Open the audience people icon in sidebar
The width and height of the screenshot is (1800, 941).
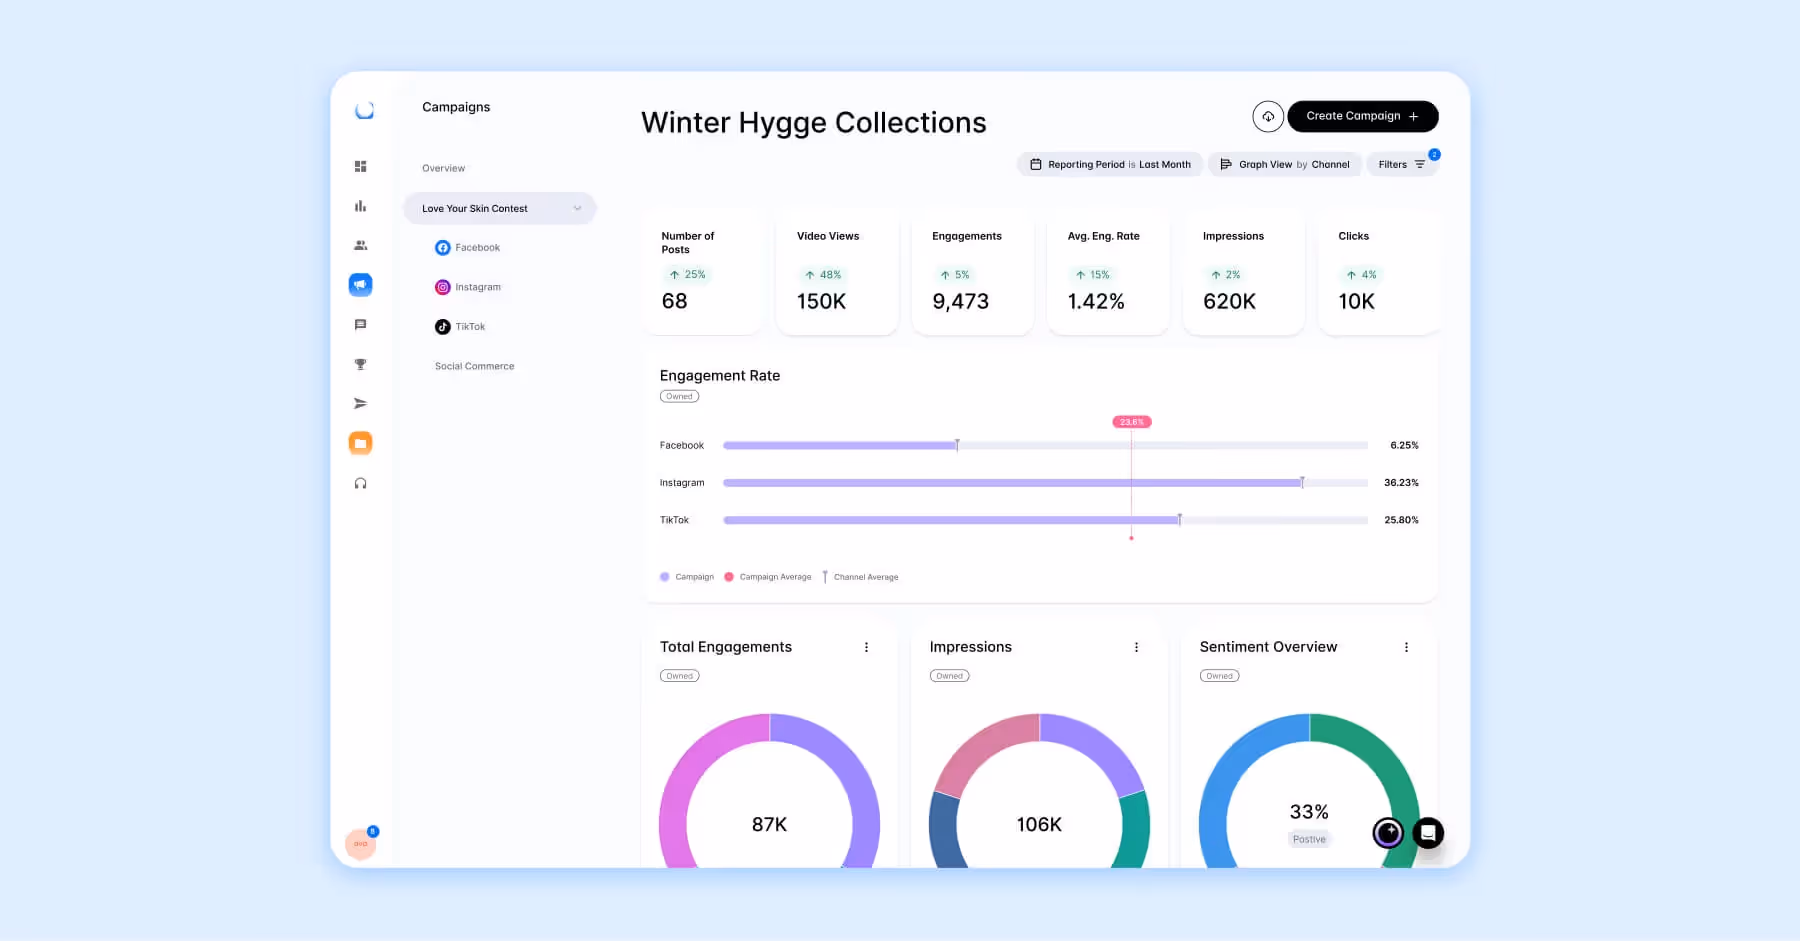pyautogui.click(x=361, y=245)
